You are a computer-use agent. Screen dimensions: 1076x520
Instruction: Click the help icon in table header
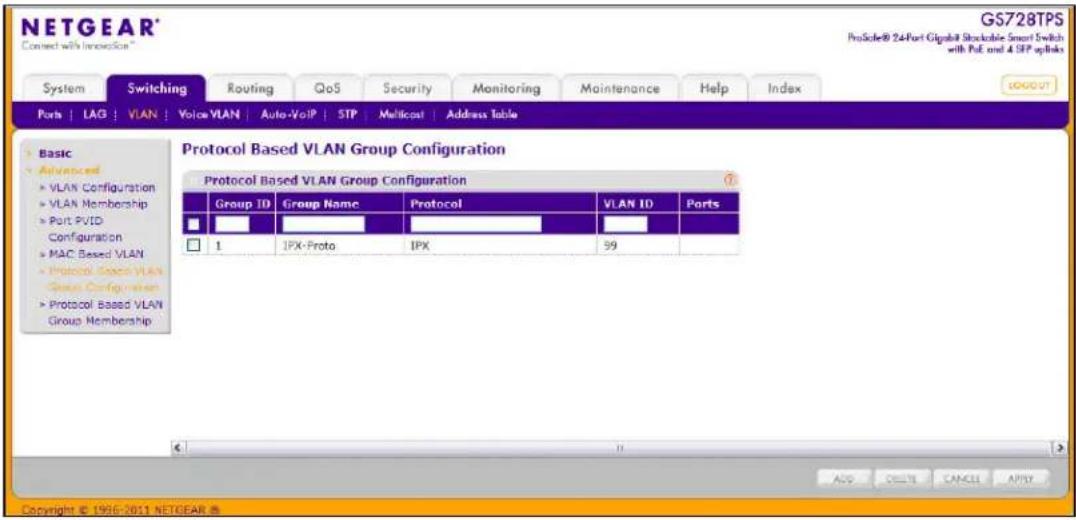click(x=729, y=180)
